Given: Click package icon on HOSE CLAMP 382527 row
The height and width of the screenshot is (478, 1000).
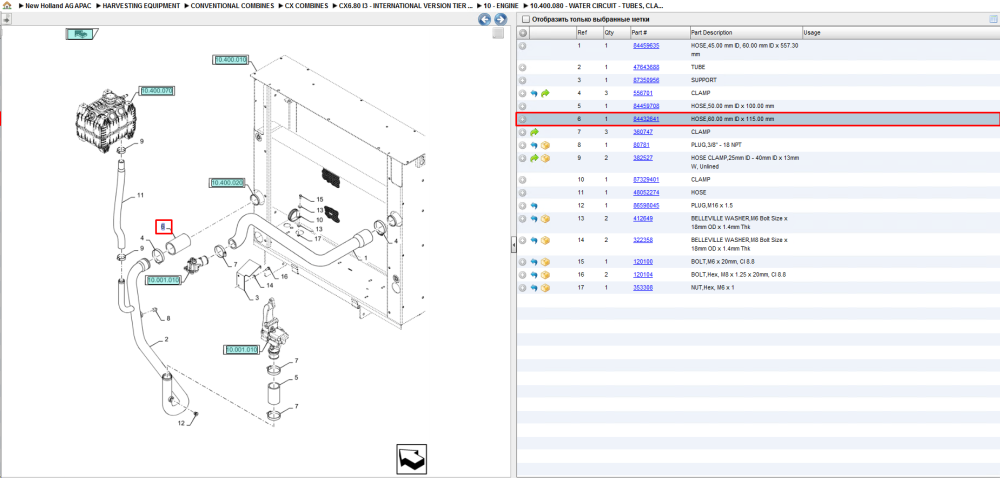Looking at the screenshot, I should point(545,158).
